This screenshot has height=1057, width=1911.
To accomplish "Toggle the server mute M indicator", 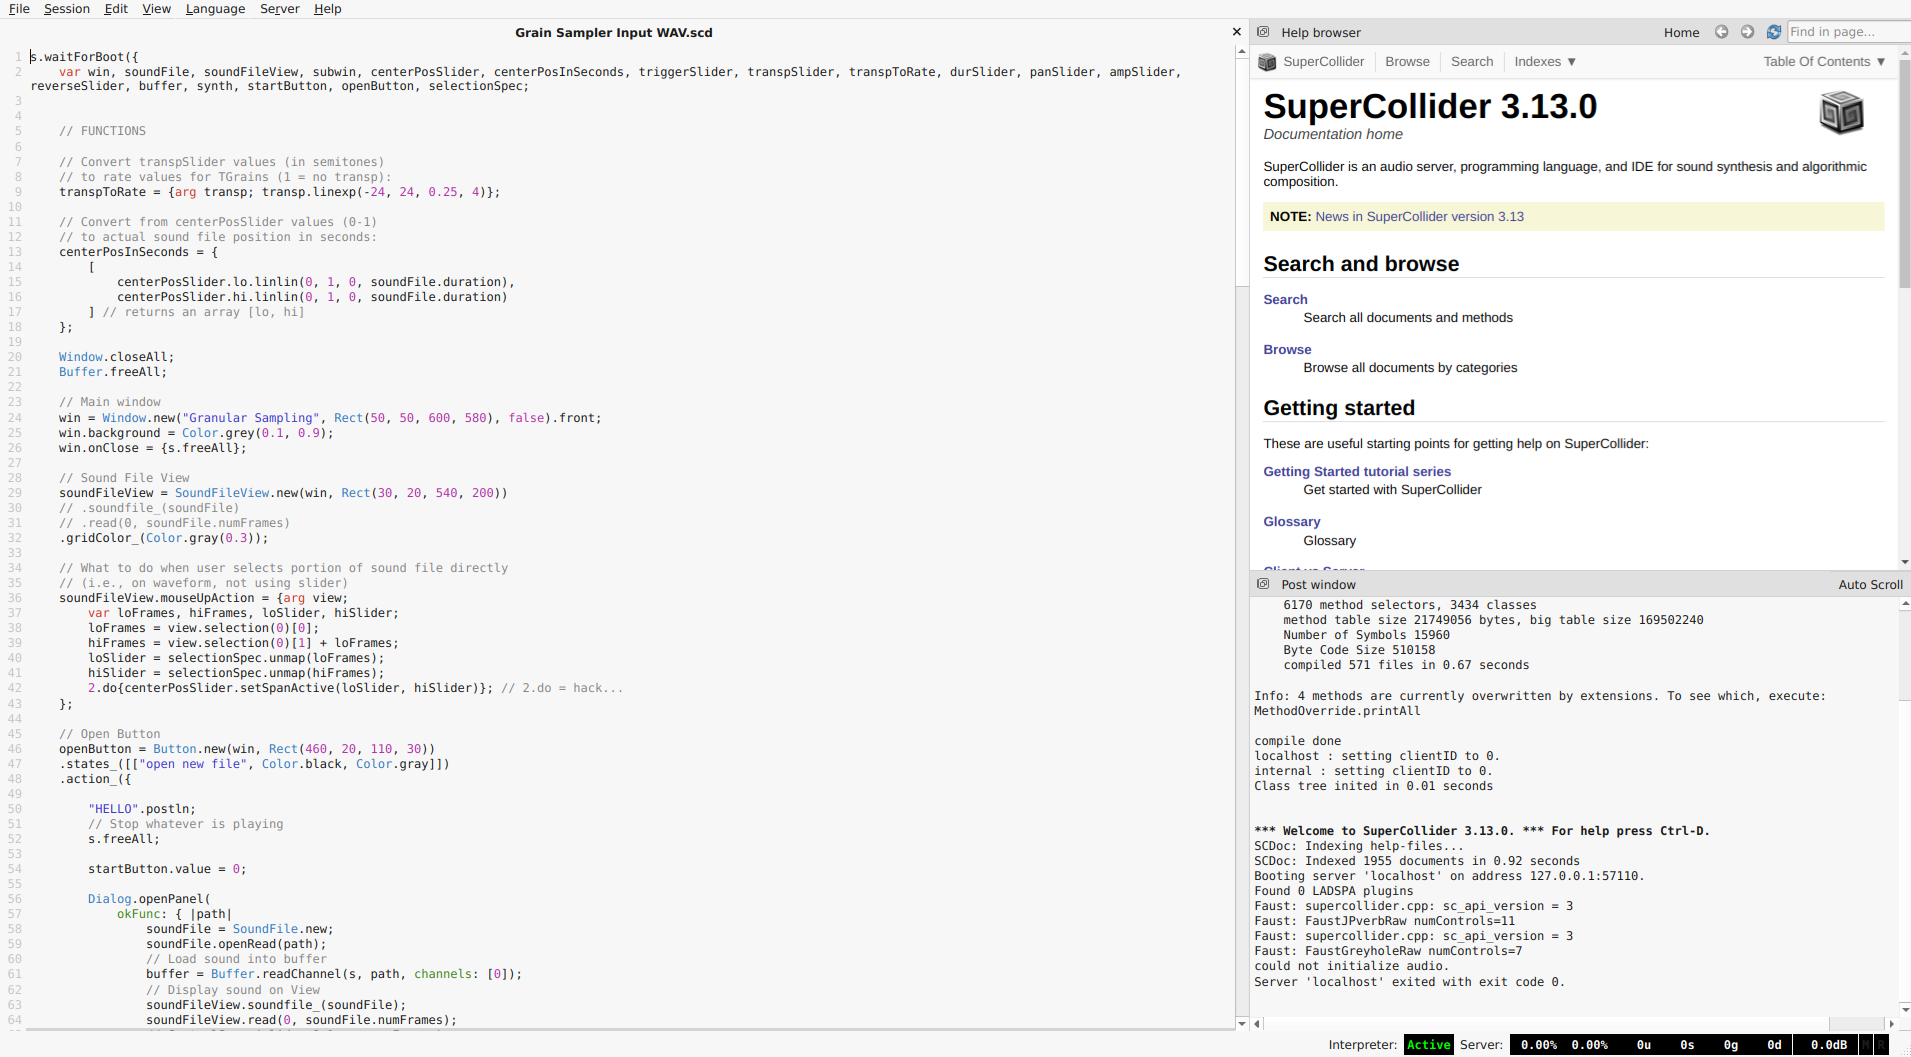I will [x=1865, y=1045].
